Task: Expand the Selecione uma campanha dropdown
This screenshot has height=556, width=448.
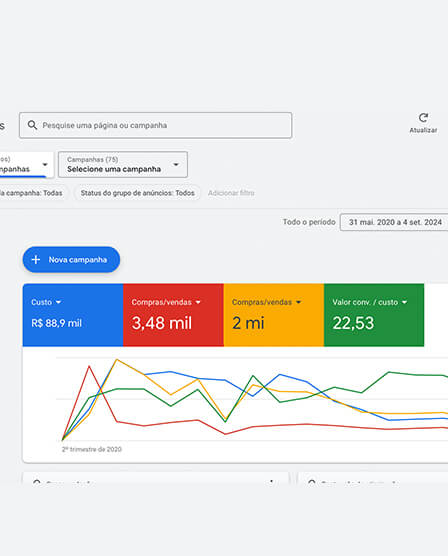Action: (x=123, y=165)
